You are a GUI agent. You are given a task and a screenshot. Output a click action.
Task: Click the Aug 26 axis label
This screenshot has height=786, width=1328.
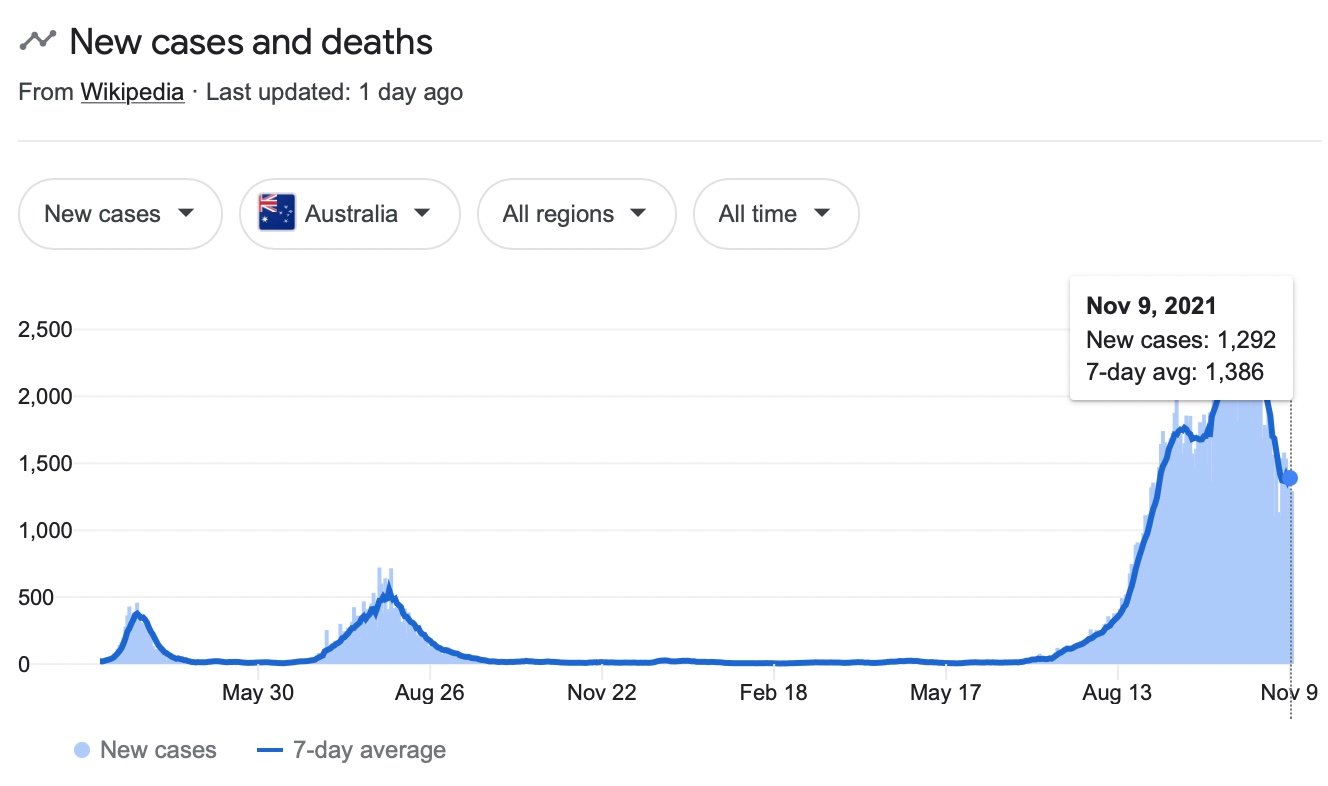pyautogui.click(x=429, y=693)
